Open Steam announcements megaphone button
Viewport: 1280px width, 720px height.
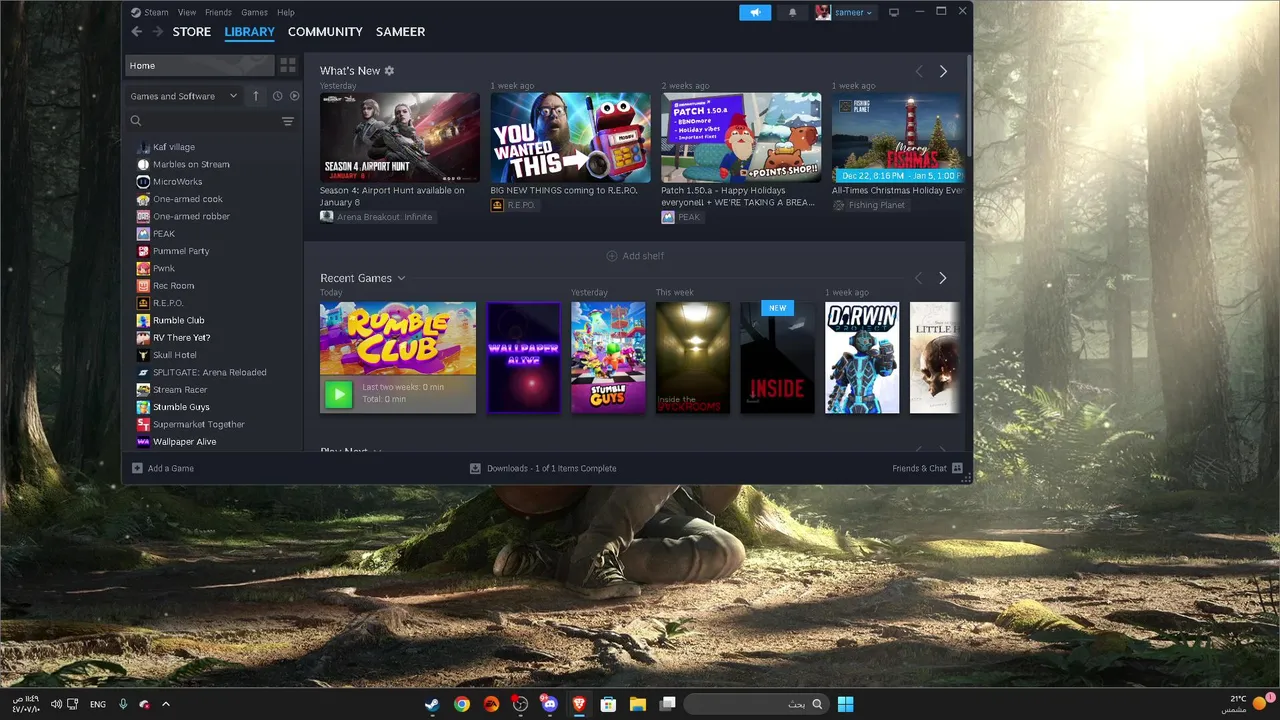755,13
